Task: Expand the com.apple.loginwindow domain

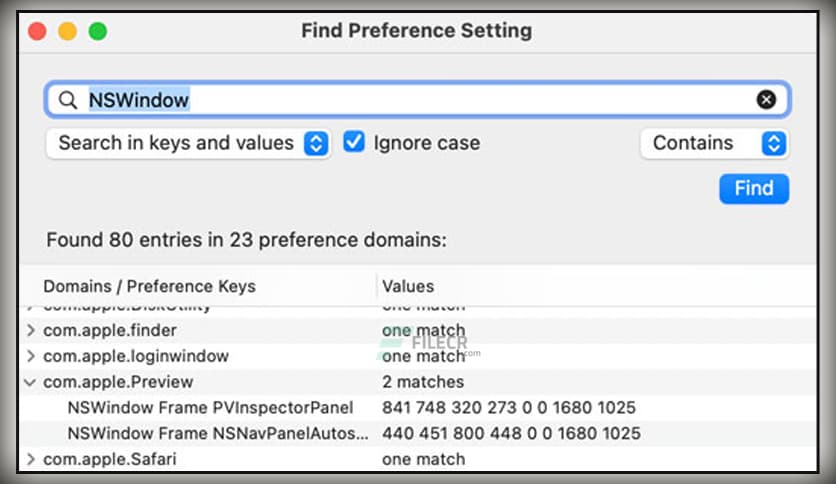Action: click(31, 356)
